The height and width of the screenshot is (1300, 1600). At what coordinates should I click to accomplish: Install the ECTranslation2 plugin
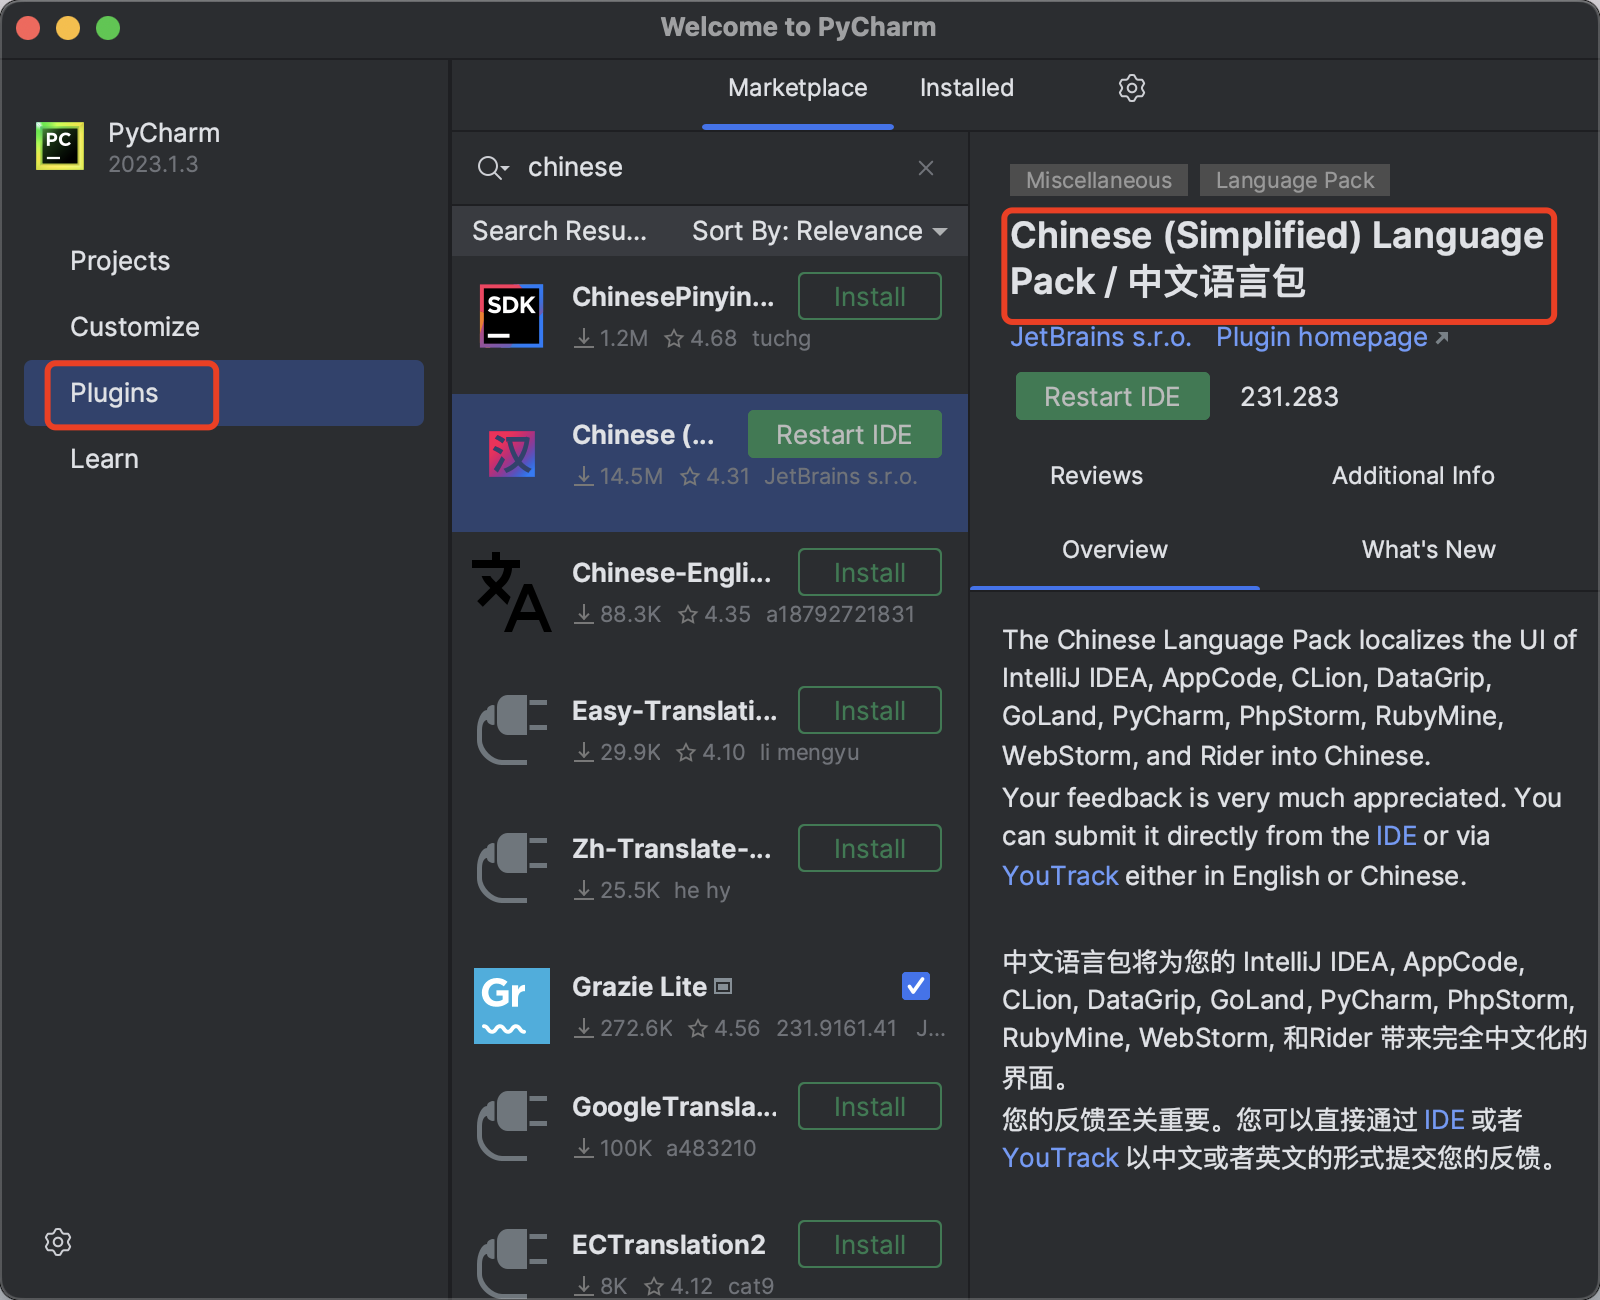click(x=870, y=1244)
